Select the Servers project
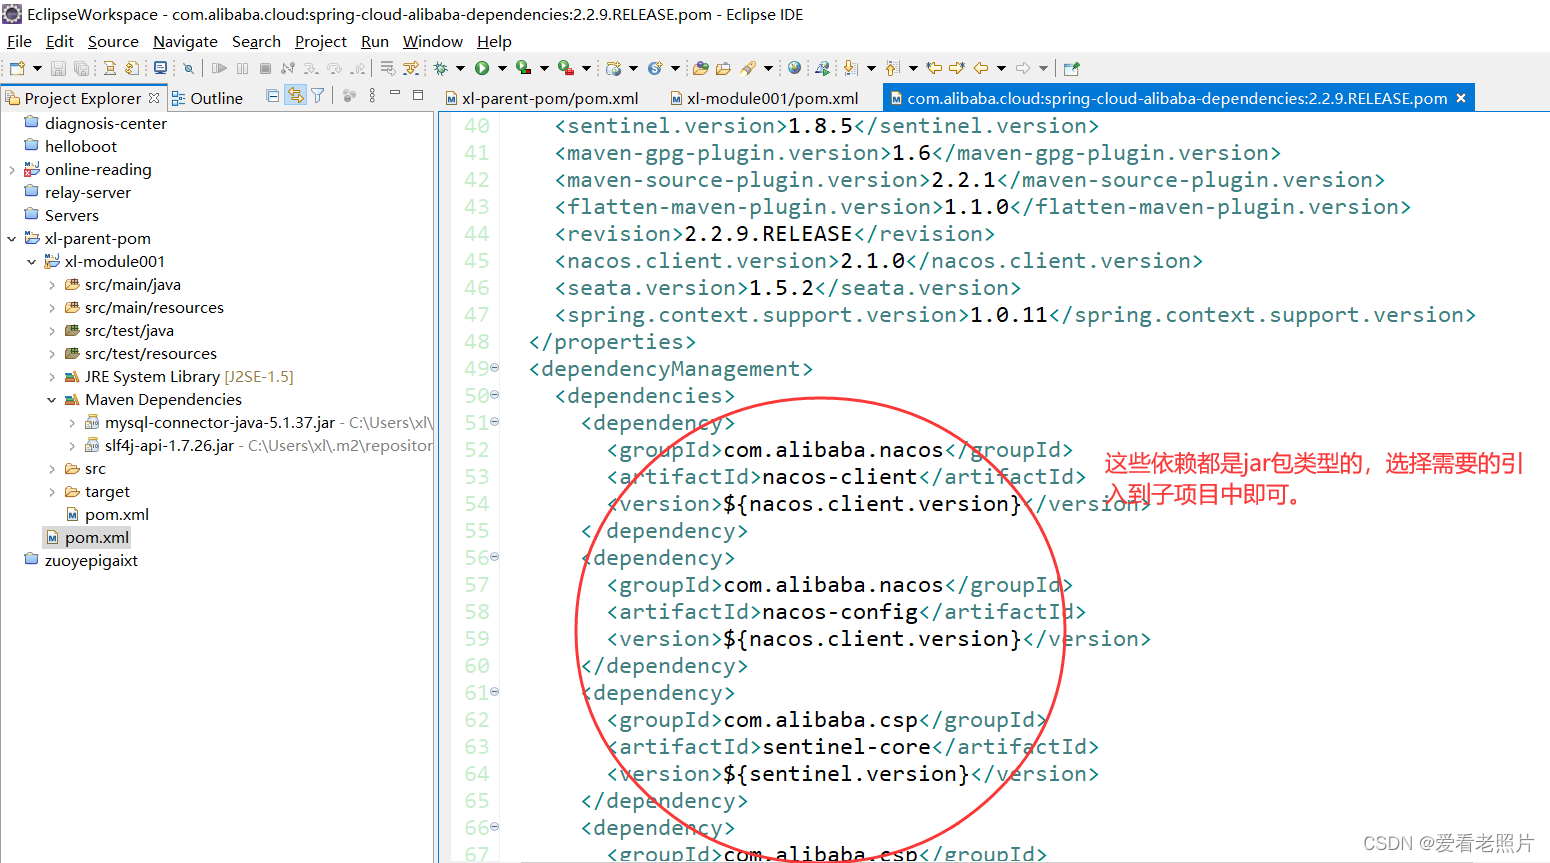The image size is (1550, 863). coord(71,216)
